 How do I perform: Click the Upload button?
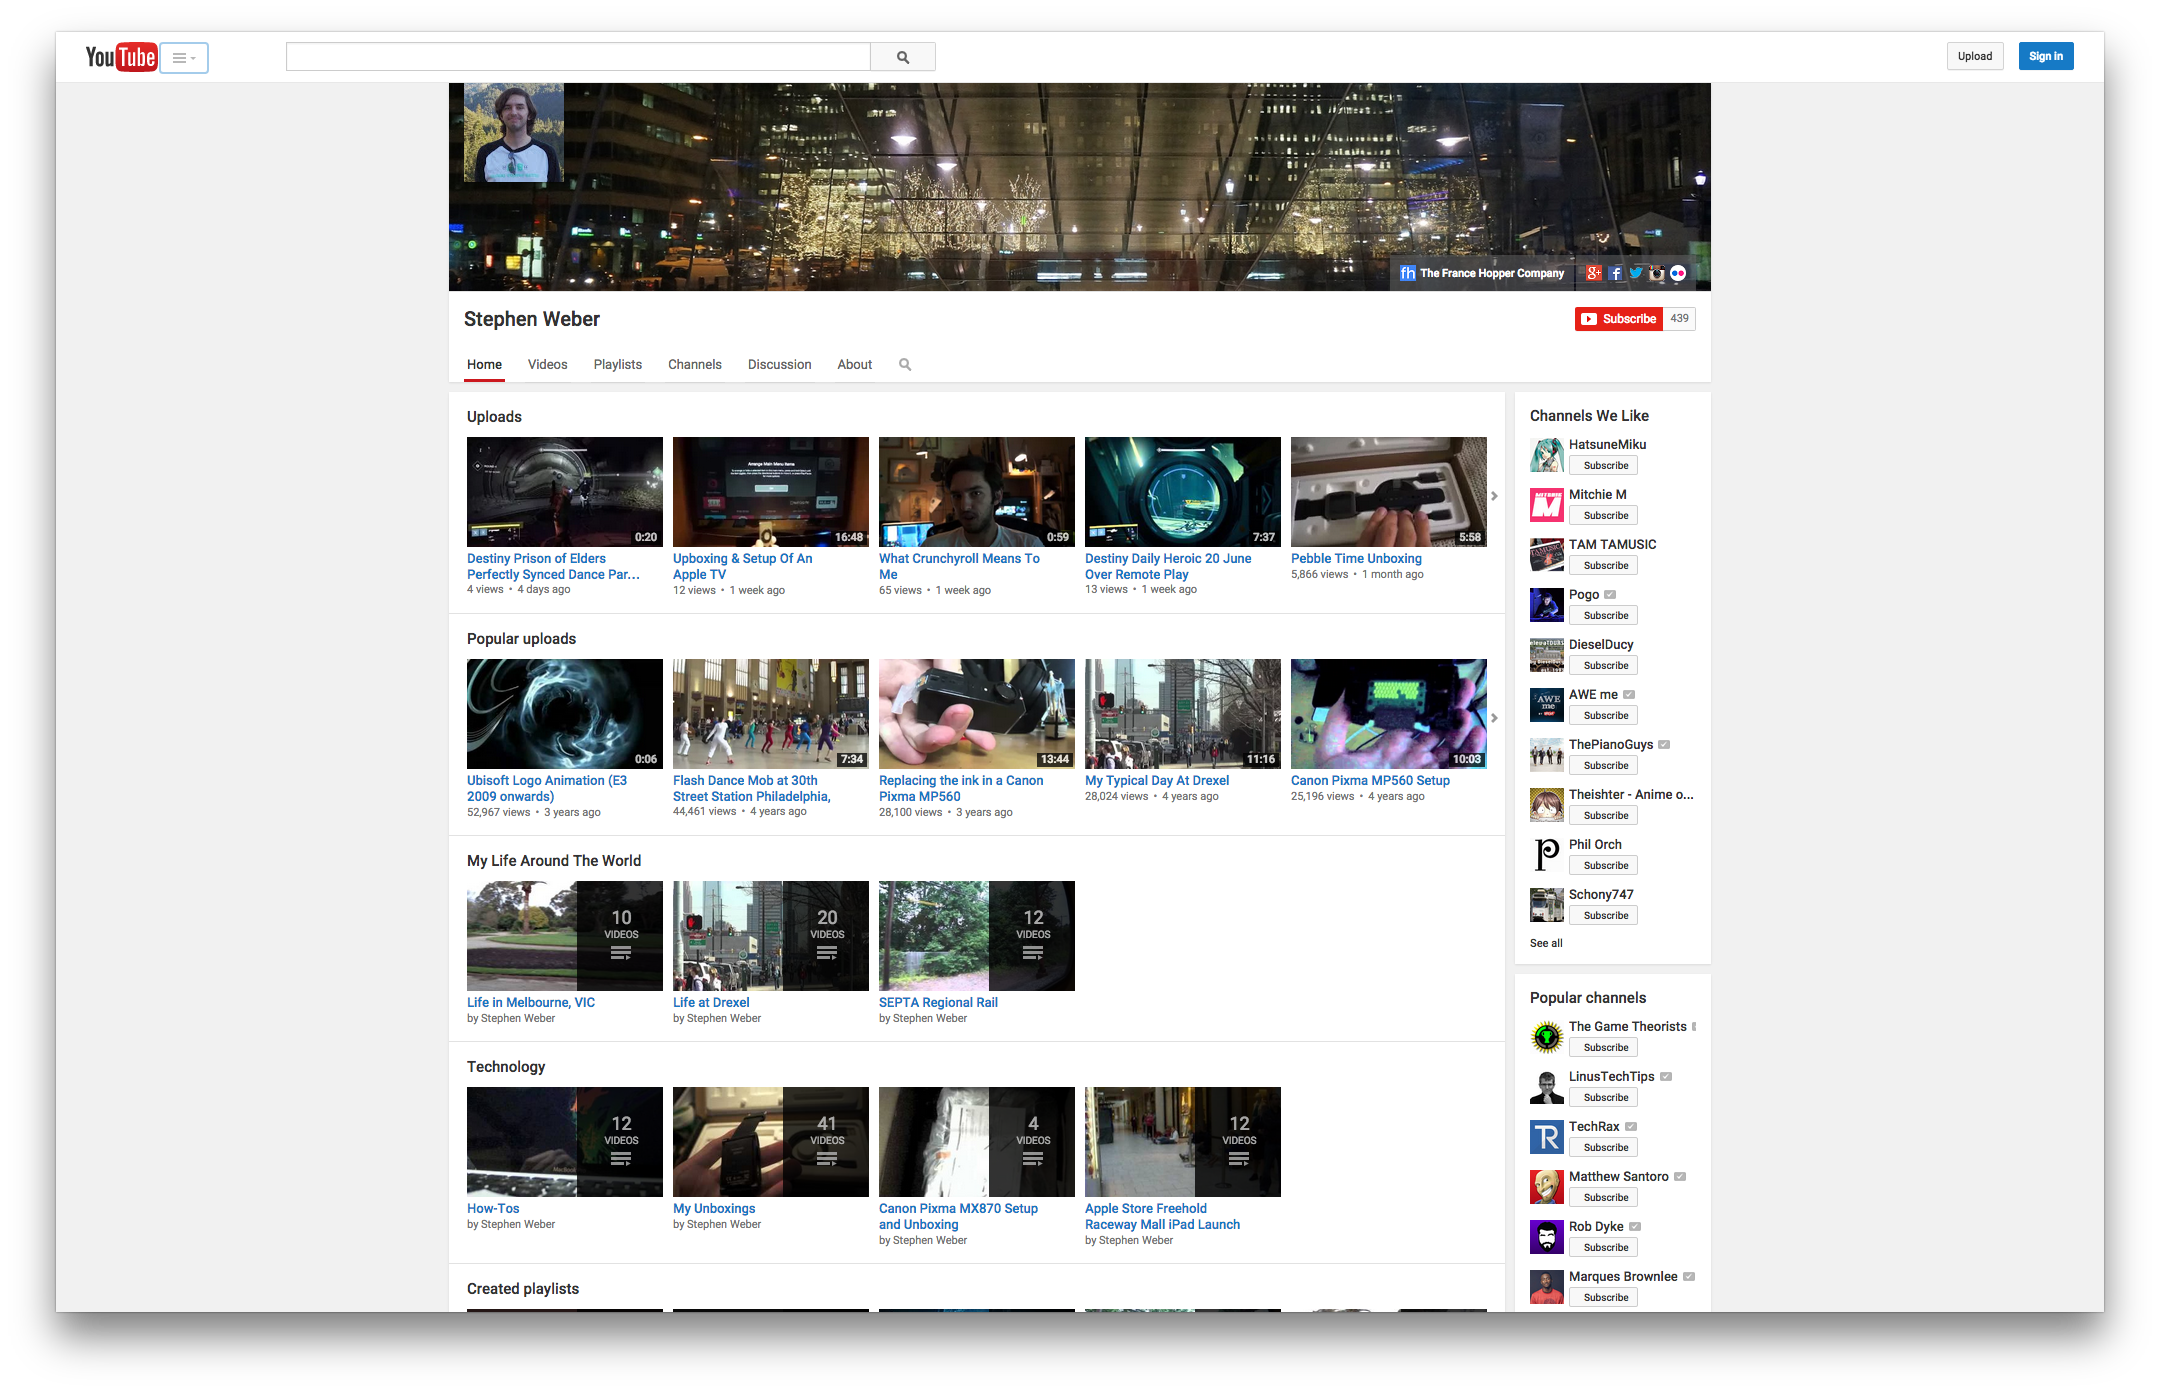[x=1975, y=56]
